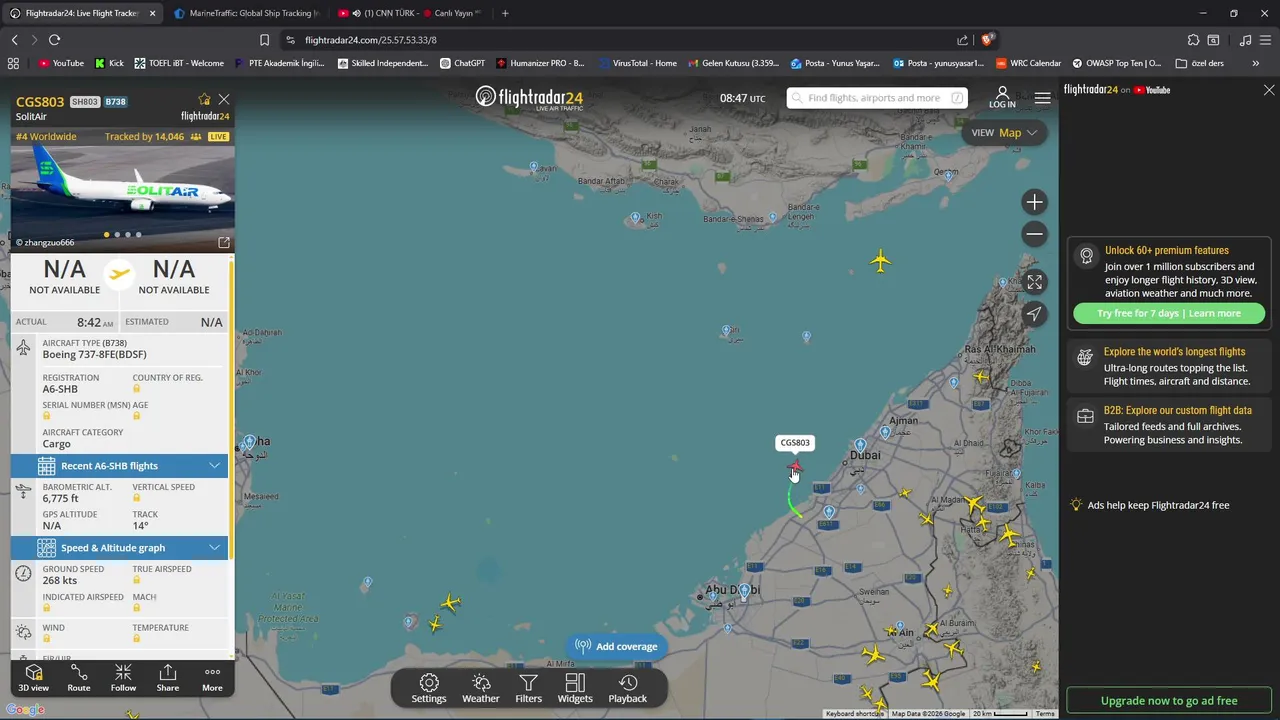Viewport: 1280px width, 720px height.
Task: Open the Filters tool
Action: pos(528,688)
